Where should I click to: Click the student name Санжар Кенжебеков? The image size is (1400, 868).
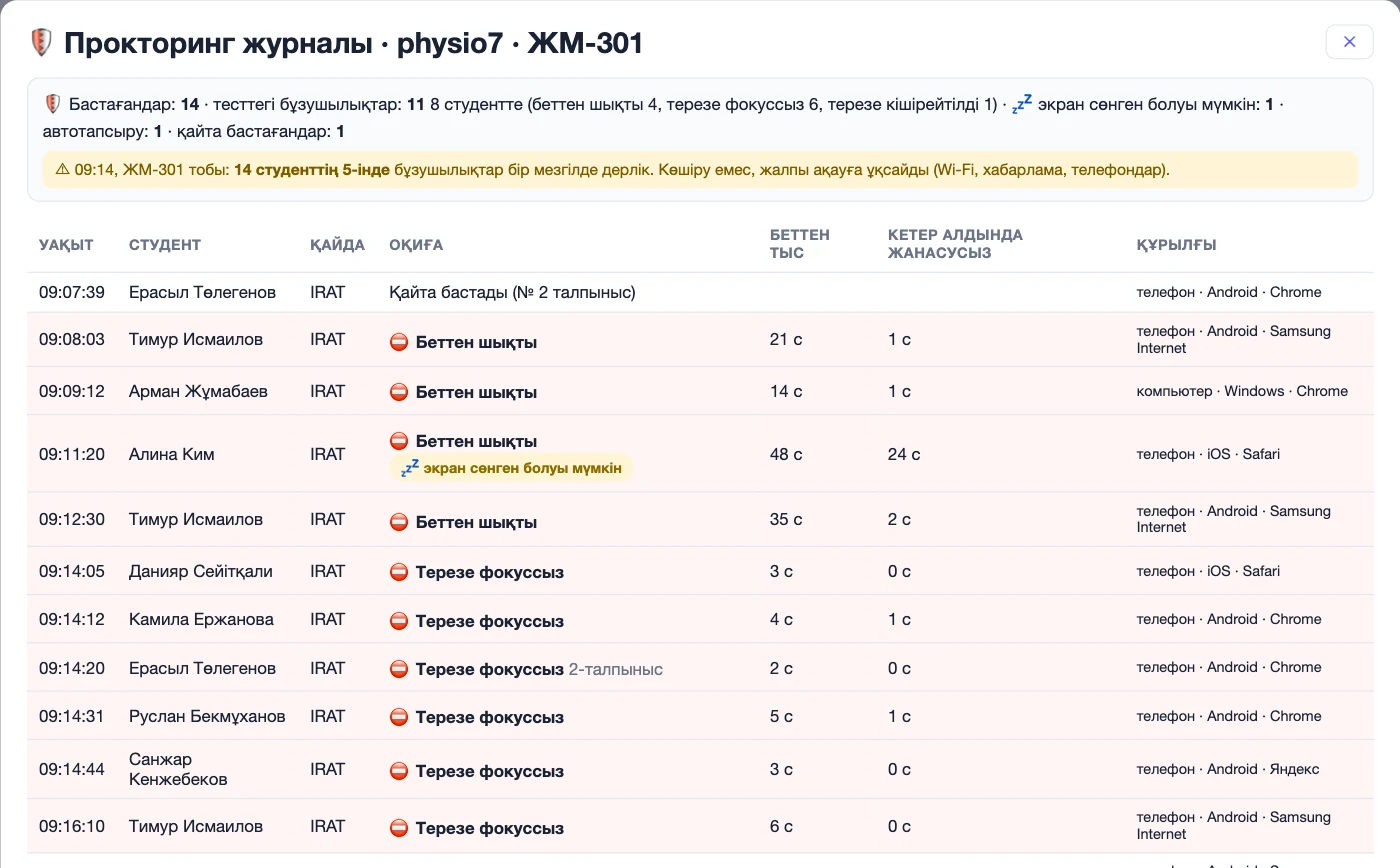(178, 769)
